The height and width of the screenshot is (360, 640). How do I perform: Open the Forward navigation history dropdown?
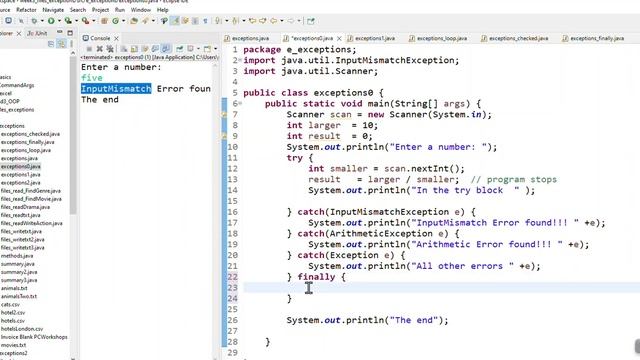pyautogui.click(x=299, y=21)
